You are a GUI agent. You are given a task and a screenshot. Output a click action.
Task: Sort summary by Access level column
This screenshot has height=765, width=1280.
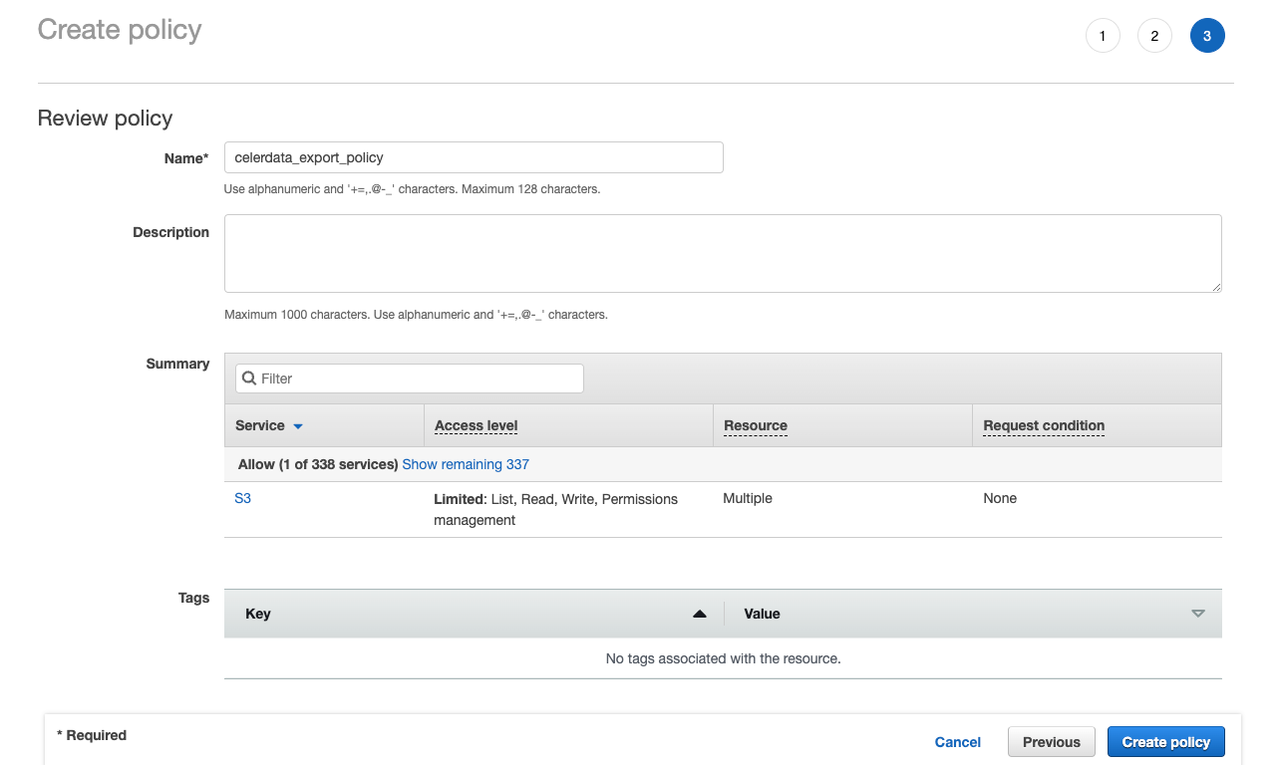point(475,425)
